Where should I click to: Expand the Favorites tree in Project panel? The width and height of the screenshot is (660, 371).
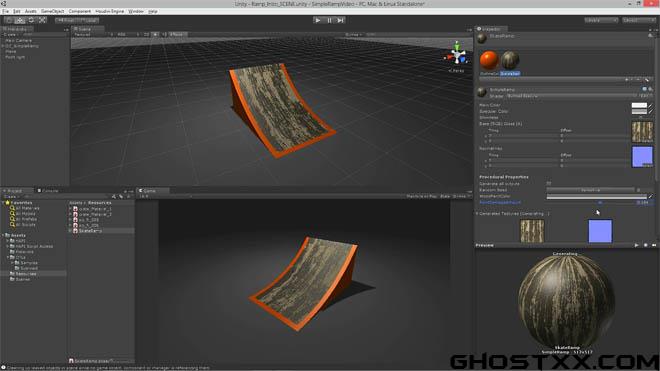(x=3, y=203)
